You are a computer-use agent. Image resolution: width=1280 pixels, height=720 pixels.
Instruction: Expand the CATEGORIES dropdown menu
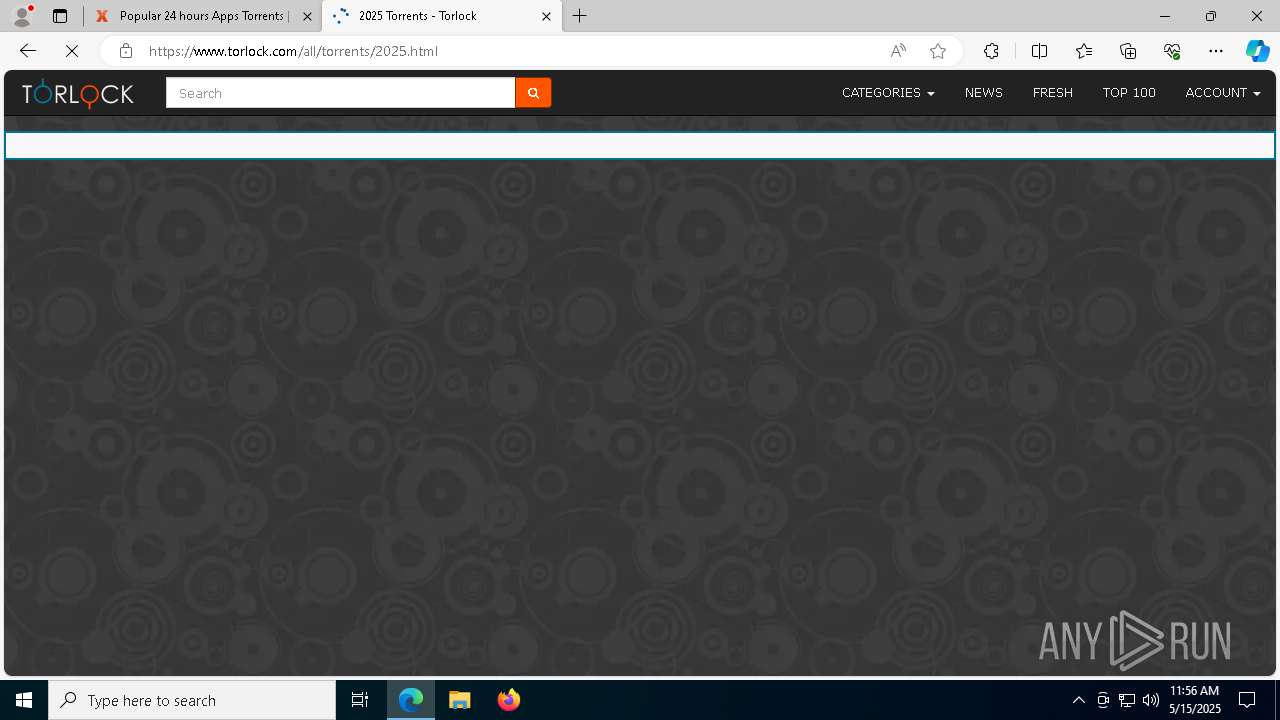[x=888, y=93]
